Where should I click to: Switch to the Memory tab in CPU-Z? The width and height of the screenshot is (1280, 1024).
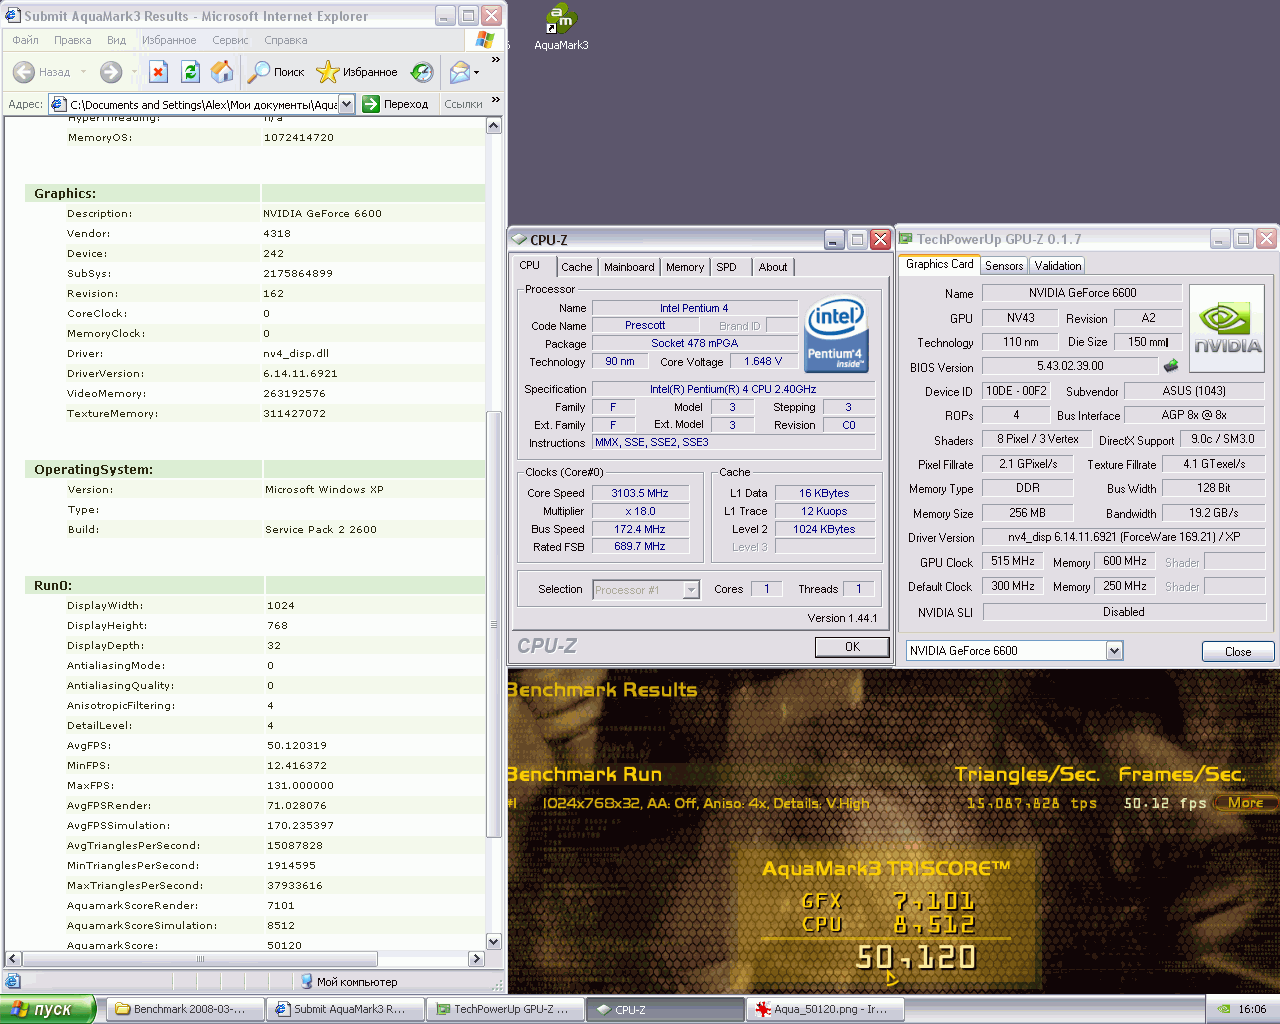pyautogui.click(x=685, y=267)
